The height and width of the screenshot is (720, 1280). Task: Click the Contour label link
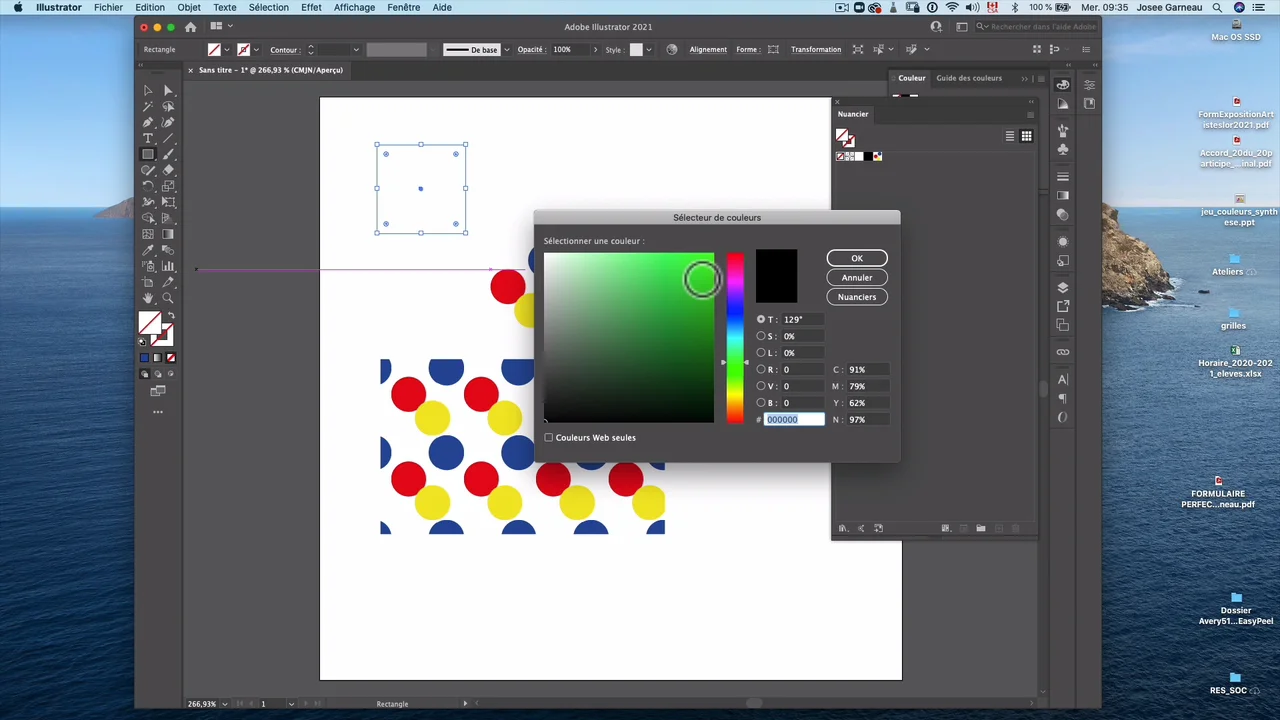(283, 49)
